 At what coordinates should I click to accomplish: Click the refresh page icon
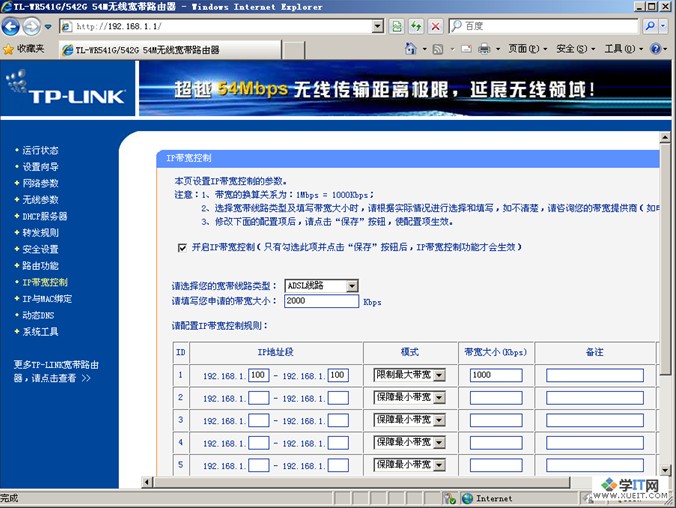416,26
